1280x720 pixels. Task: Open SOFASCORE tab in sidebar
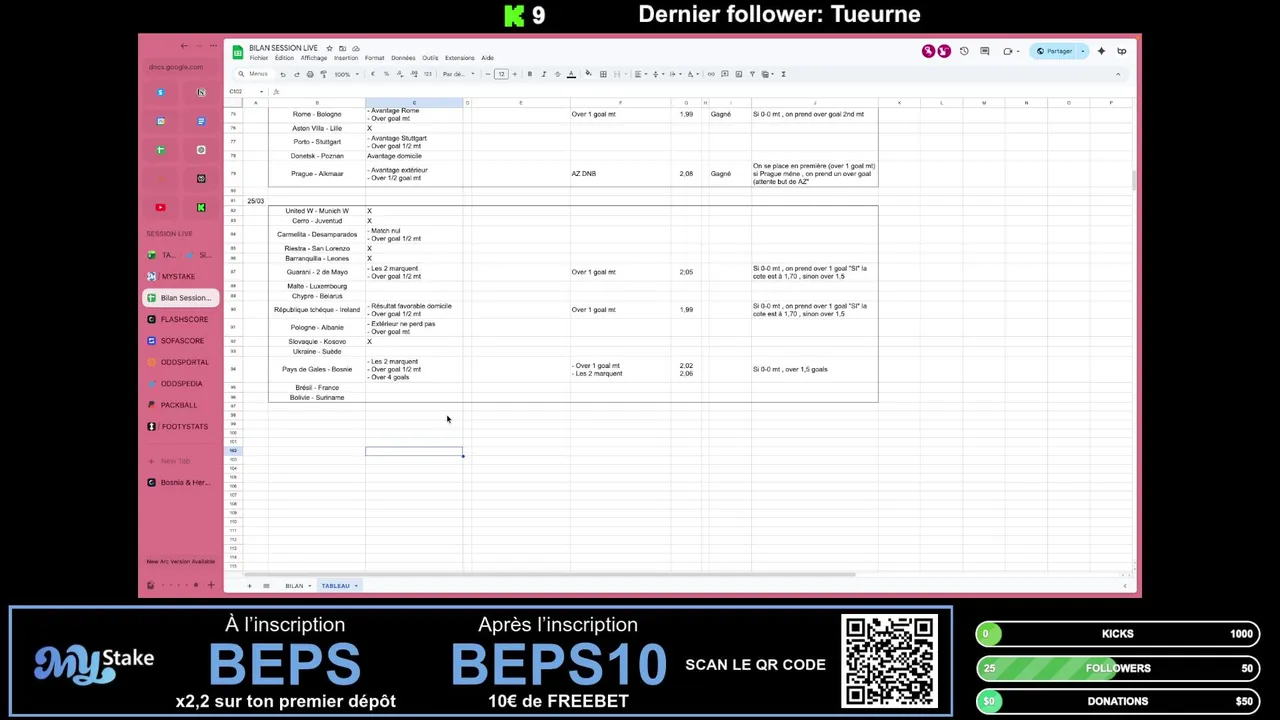[178, 341]
